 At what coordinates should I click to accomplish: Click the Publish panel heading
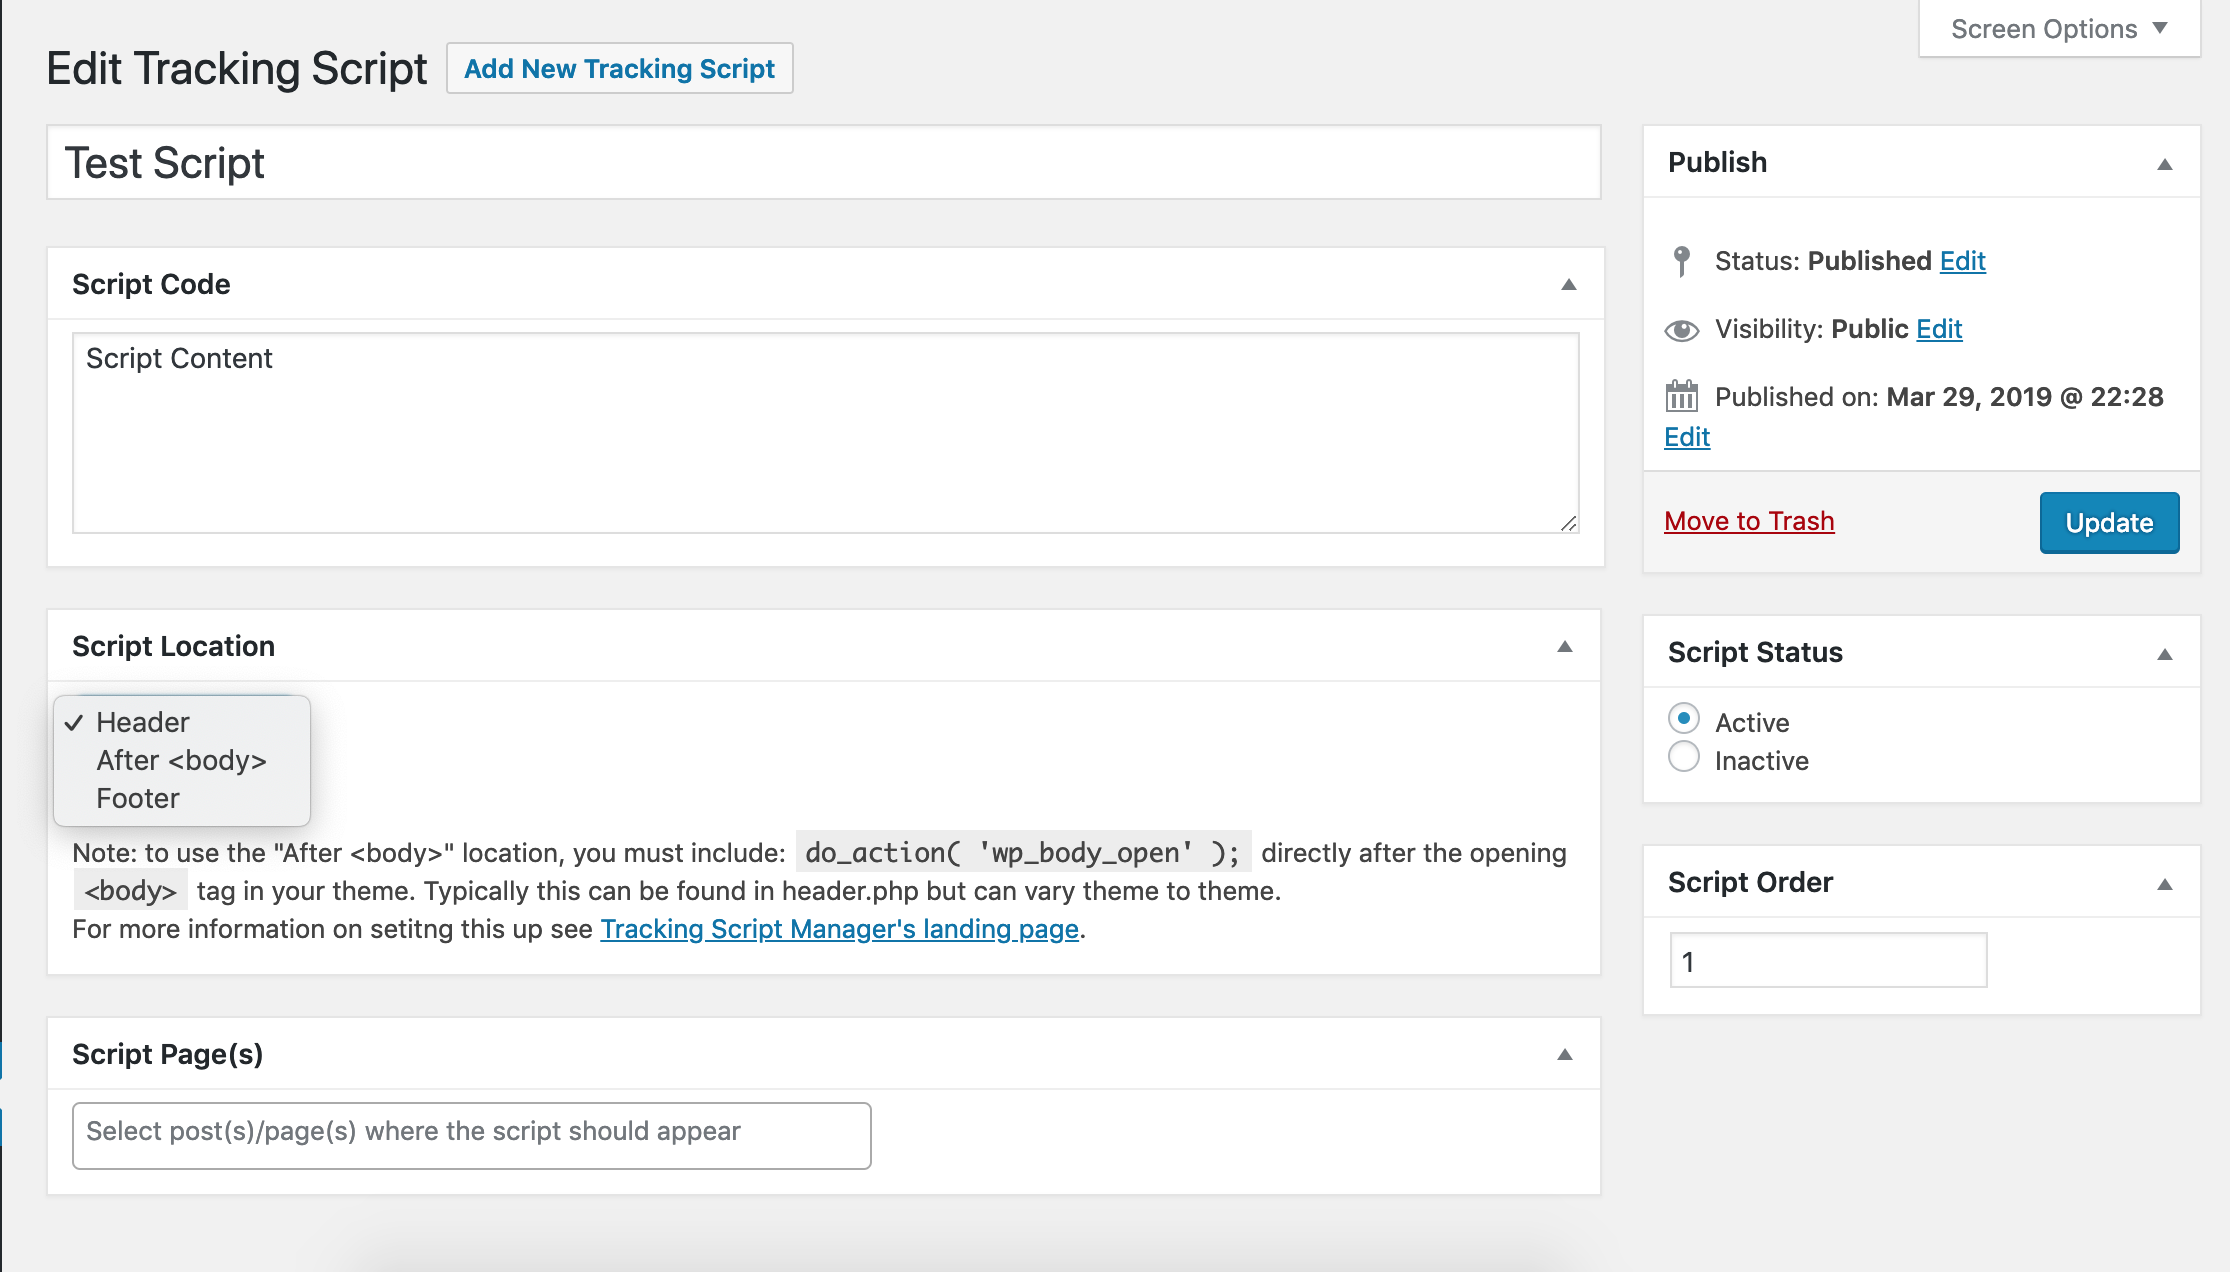(1717, 162)
